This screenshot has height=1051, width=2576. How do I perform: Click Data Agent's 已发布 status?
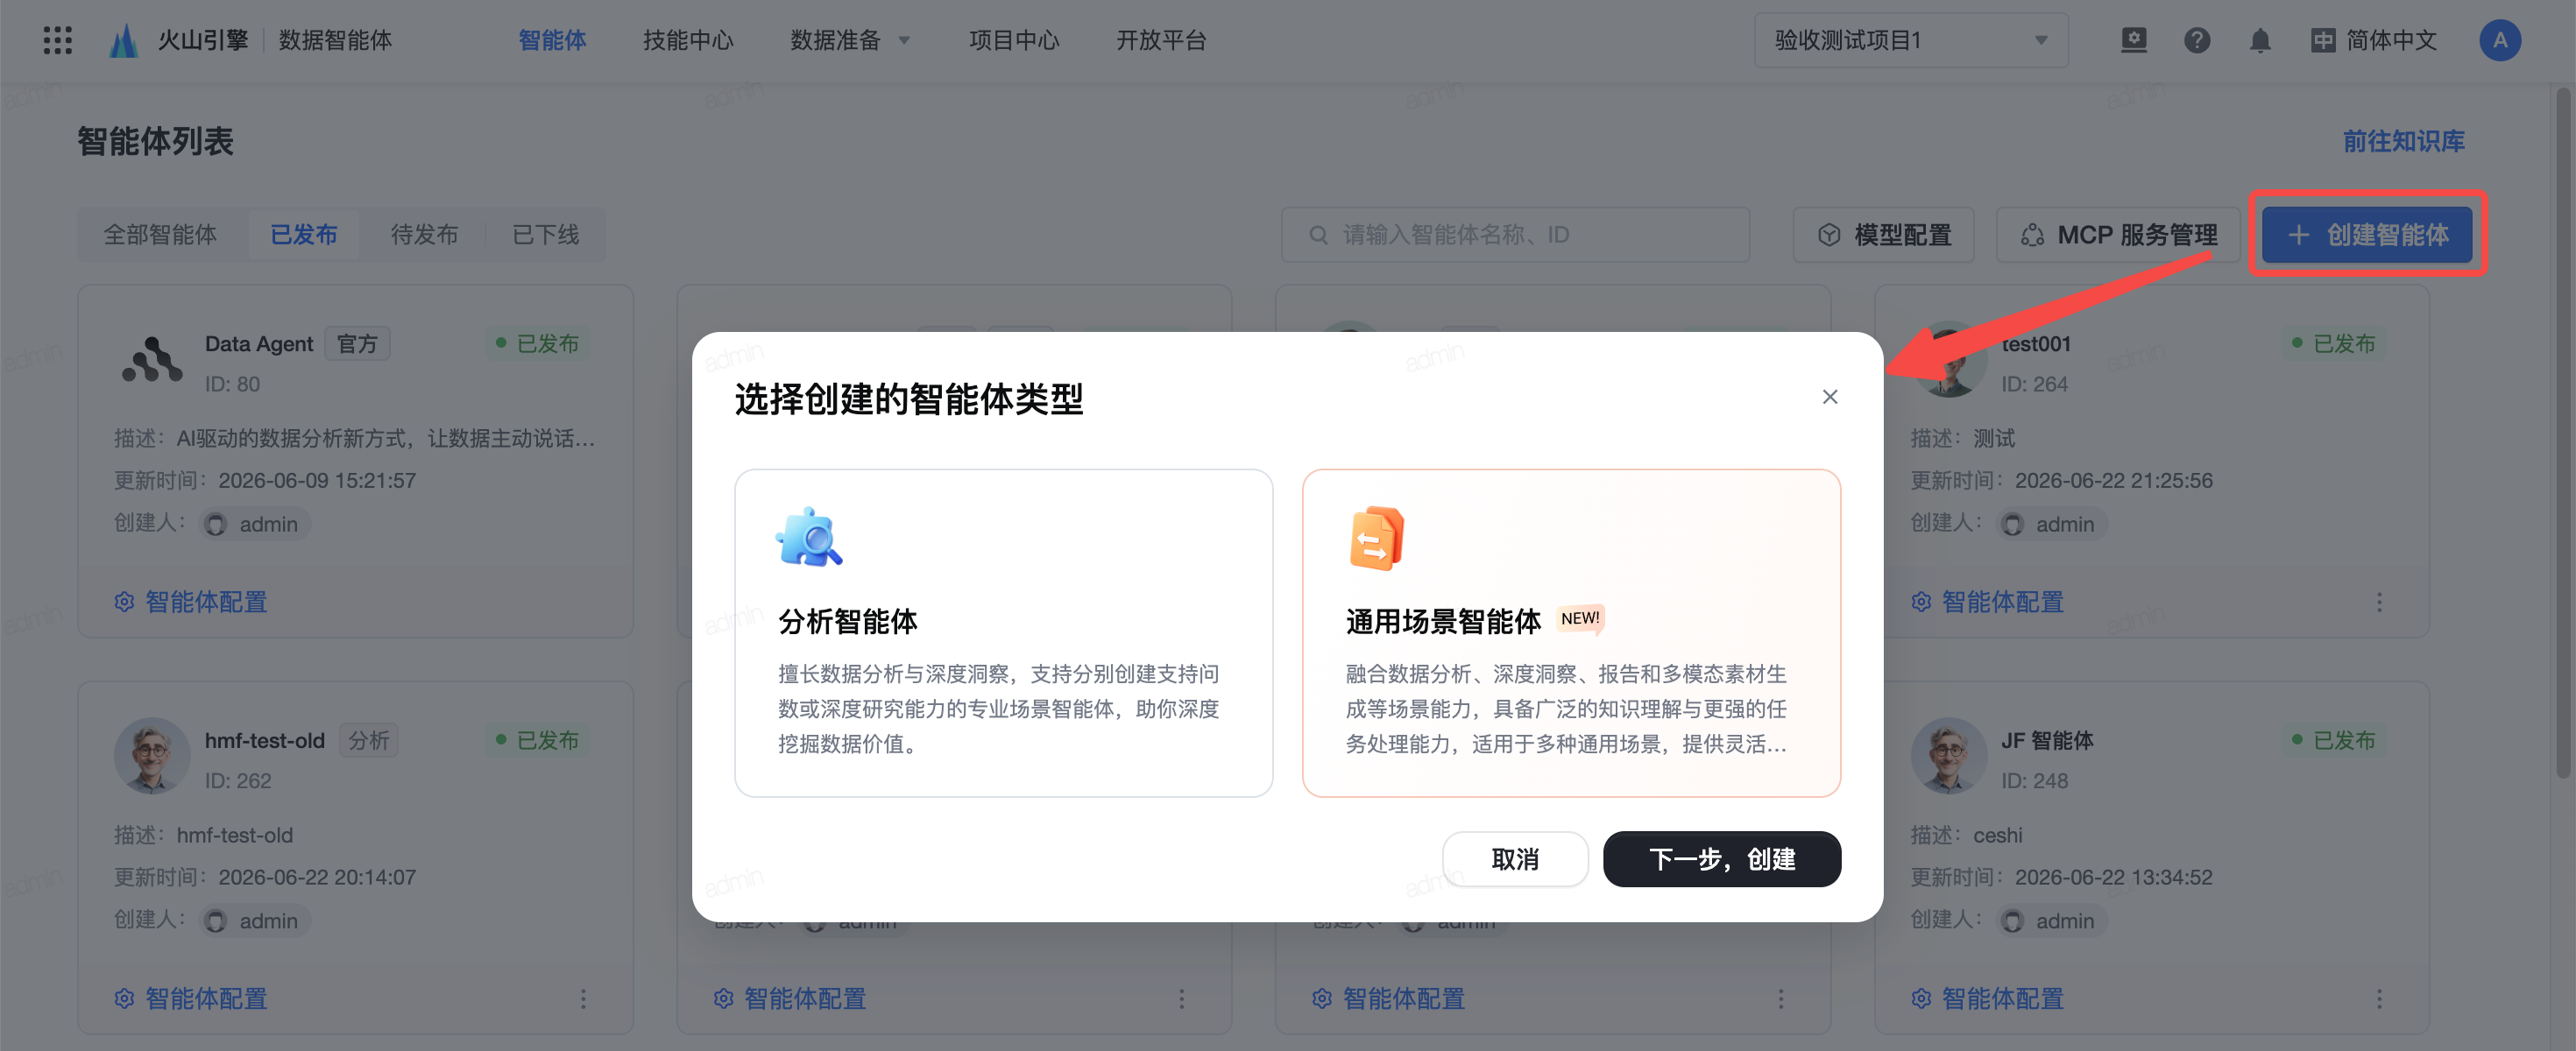click(537, 343)
